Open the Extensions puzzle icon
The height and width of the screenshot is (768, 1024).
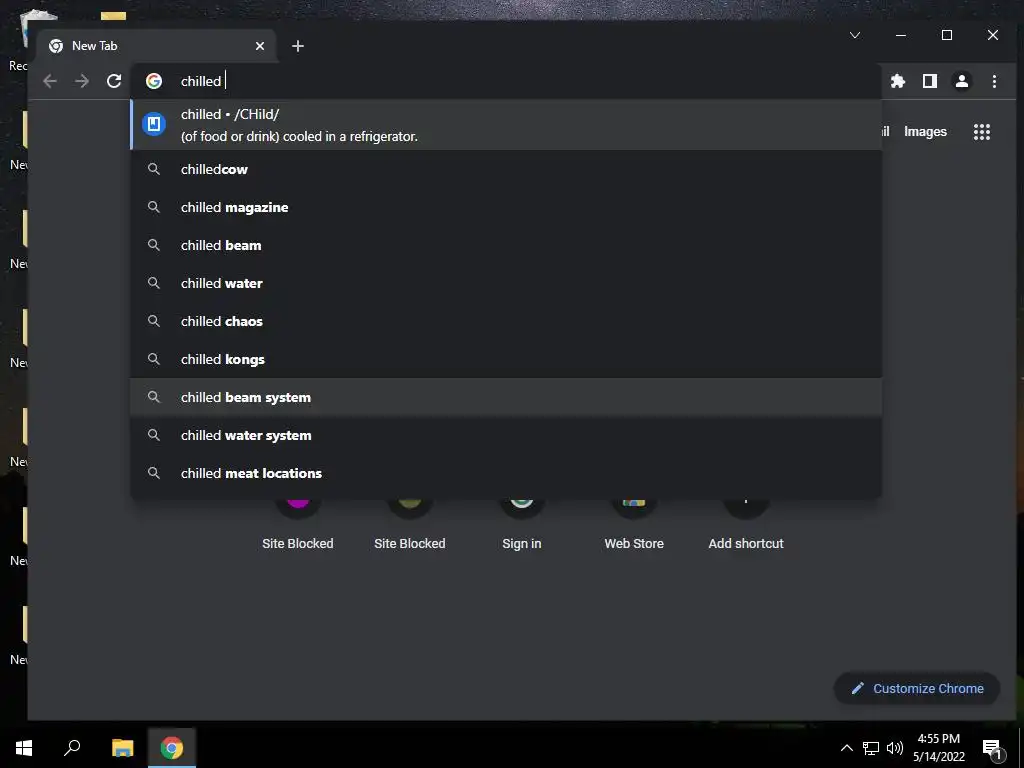898,81
